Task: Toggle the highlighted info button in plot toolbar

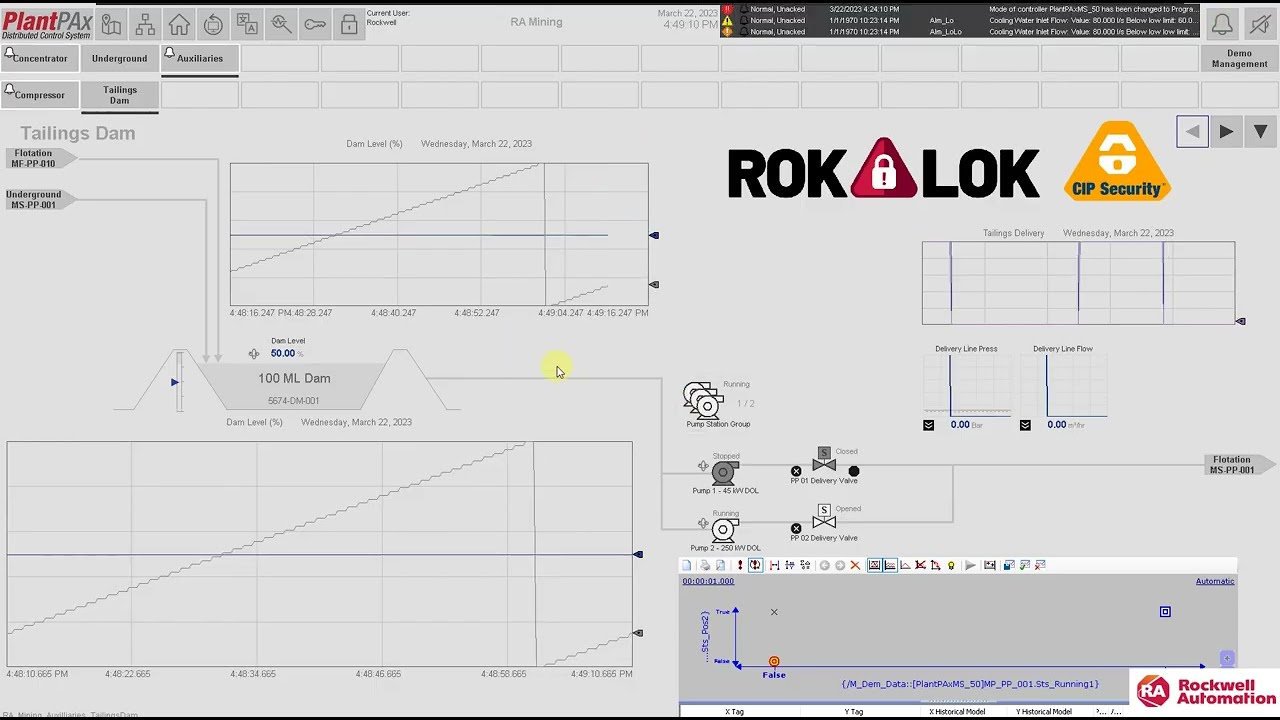Action: [x=756, y=565]
